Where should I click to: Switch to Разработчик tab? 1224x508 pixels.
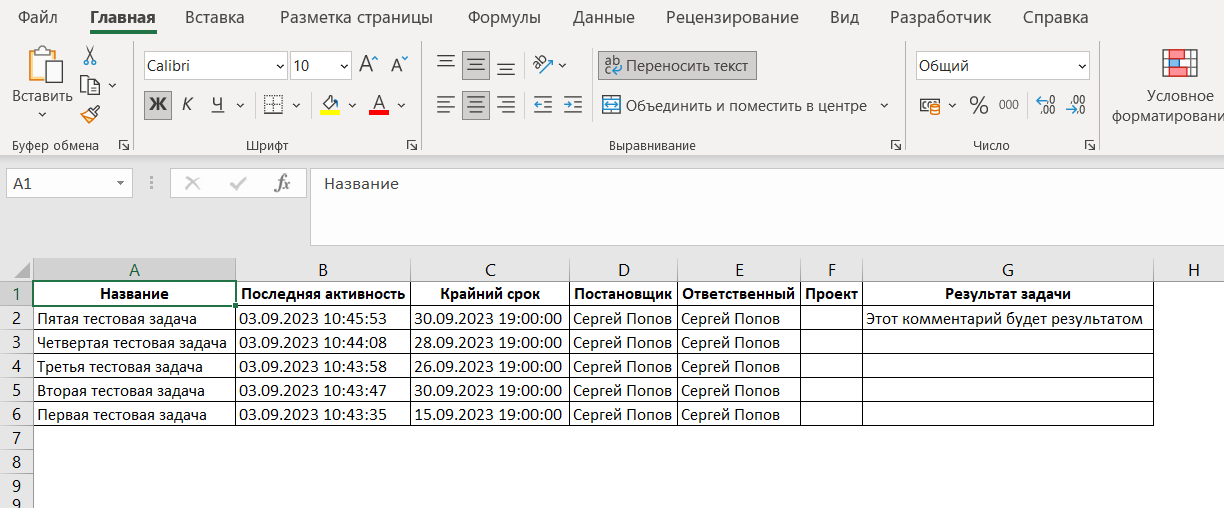tap(940, 18)
